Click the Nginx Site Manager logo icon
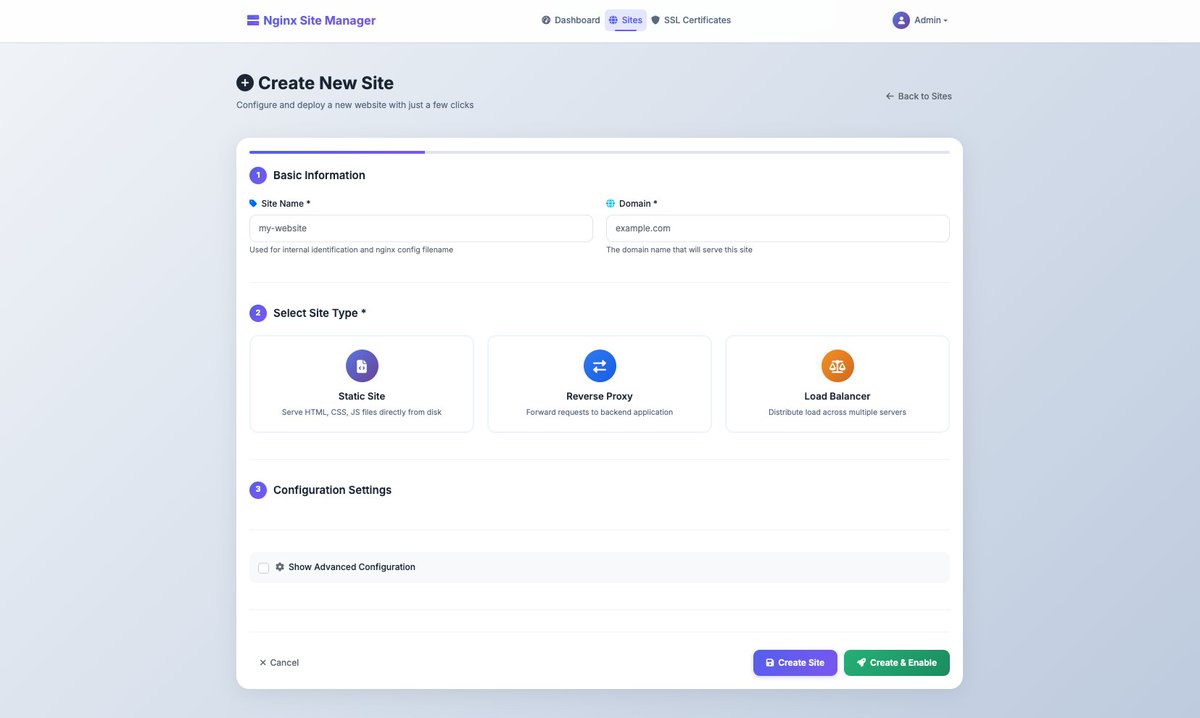This screenshot has width=1200, height=718. coord(253,20)
